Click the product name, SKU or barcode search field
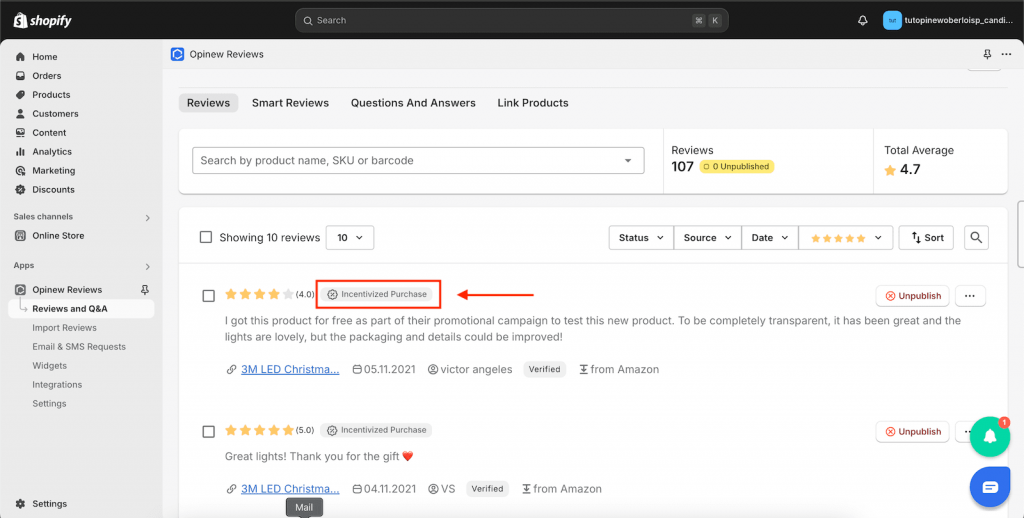1024x518 pixels. pyautogui.click(x=410, y=160)
